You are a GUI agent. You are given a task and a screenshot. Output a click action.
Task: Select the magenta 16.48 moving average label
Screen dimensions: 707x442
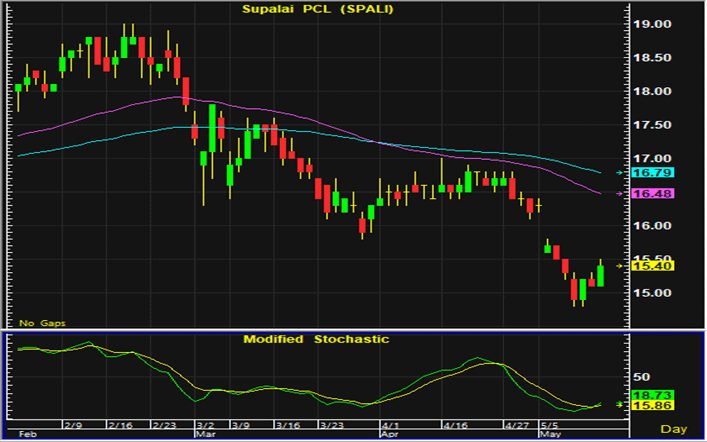[653, 194]
